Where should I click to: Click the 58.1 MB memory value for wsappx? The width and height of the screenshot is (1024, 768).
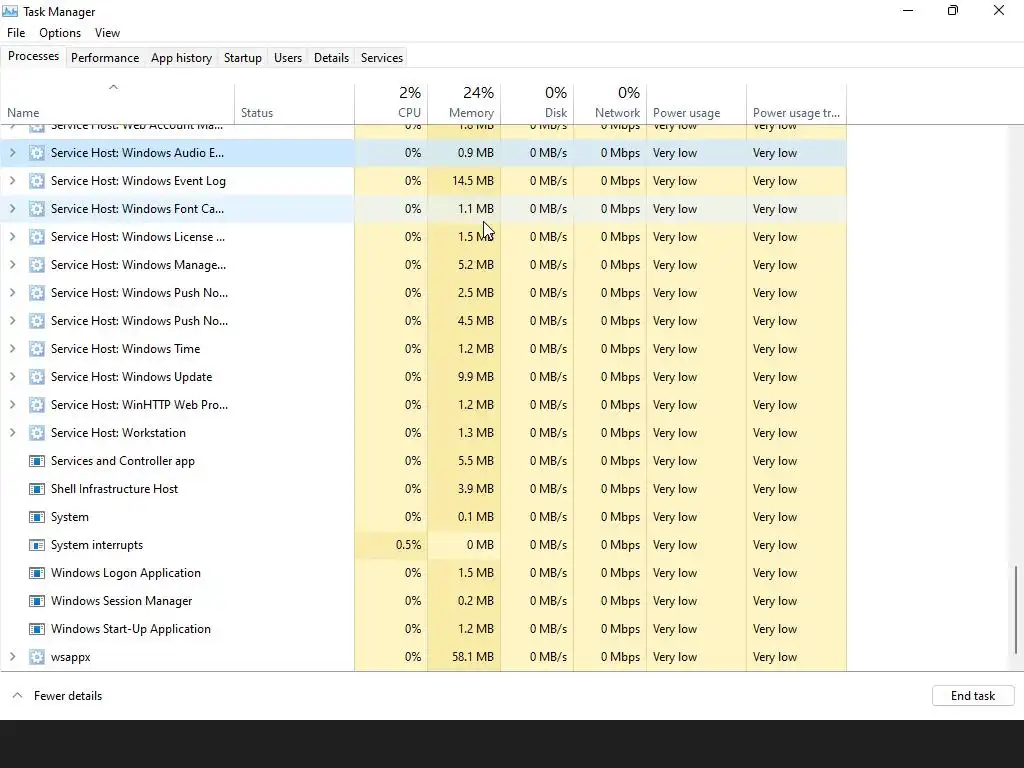(x=473, y=657)
